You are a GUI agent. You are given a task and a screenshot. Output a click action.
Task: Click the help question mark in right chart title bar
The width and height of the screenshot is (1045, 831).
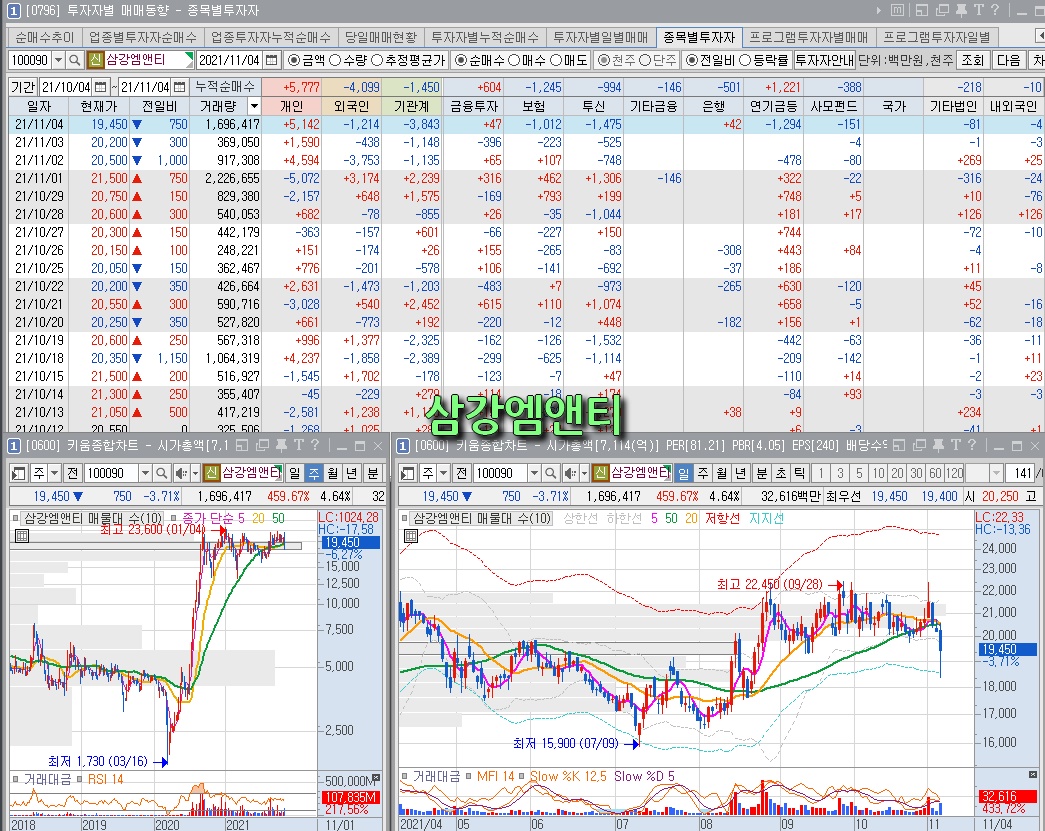[972, 445]
